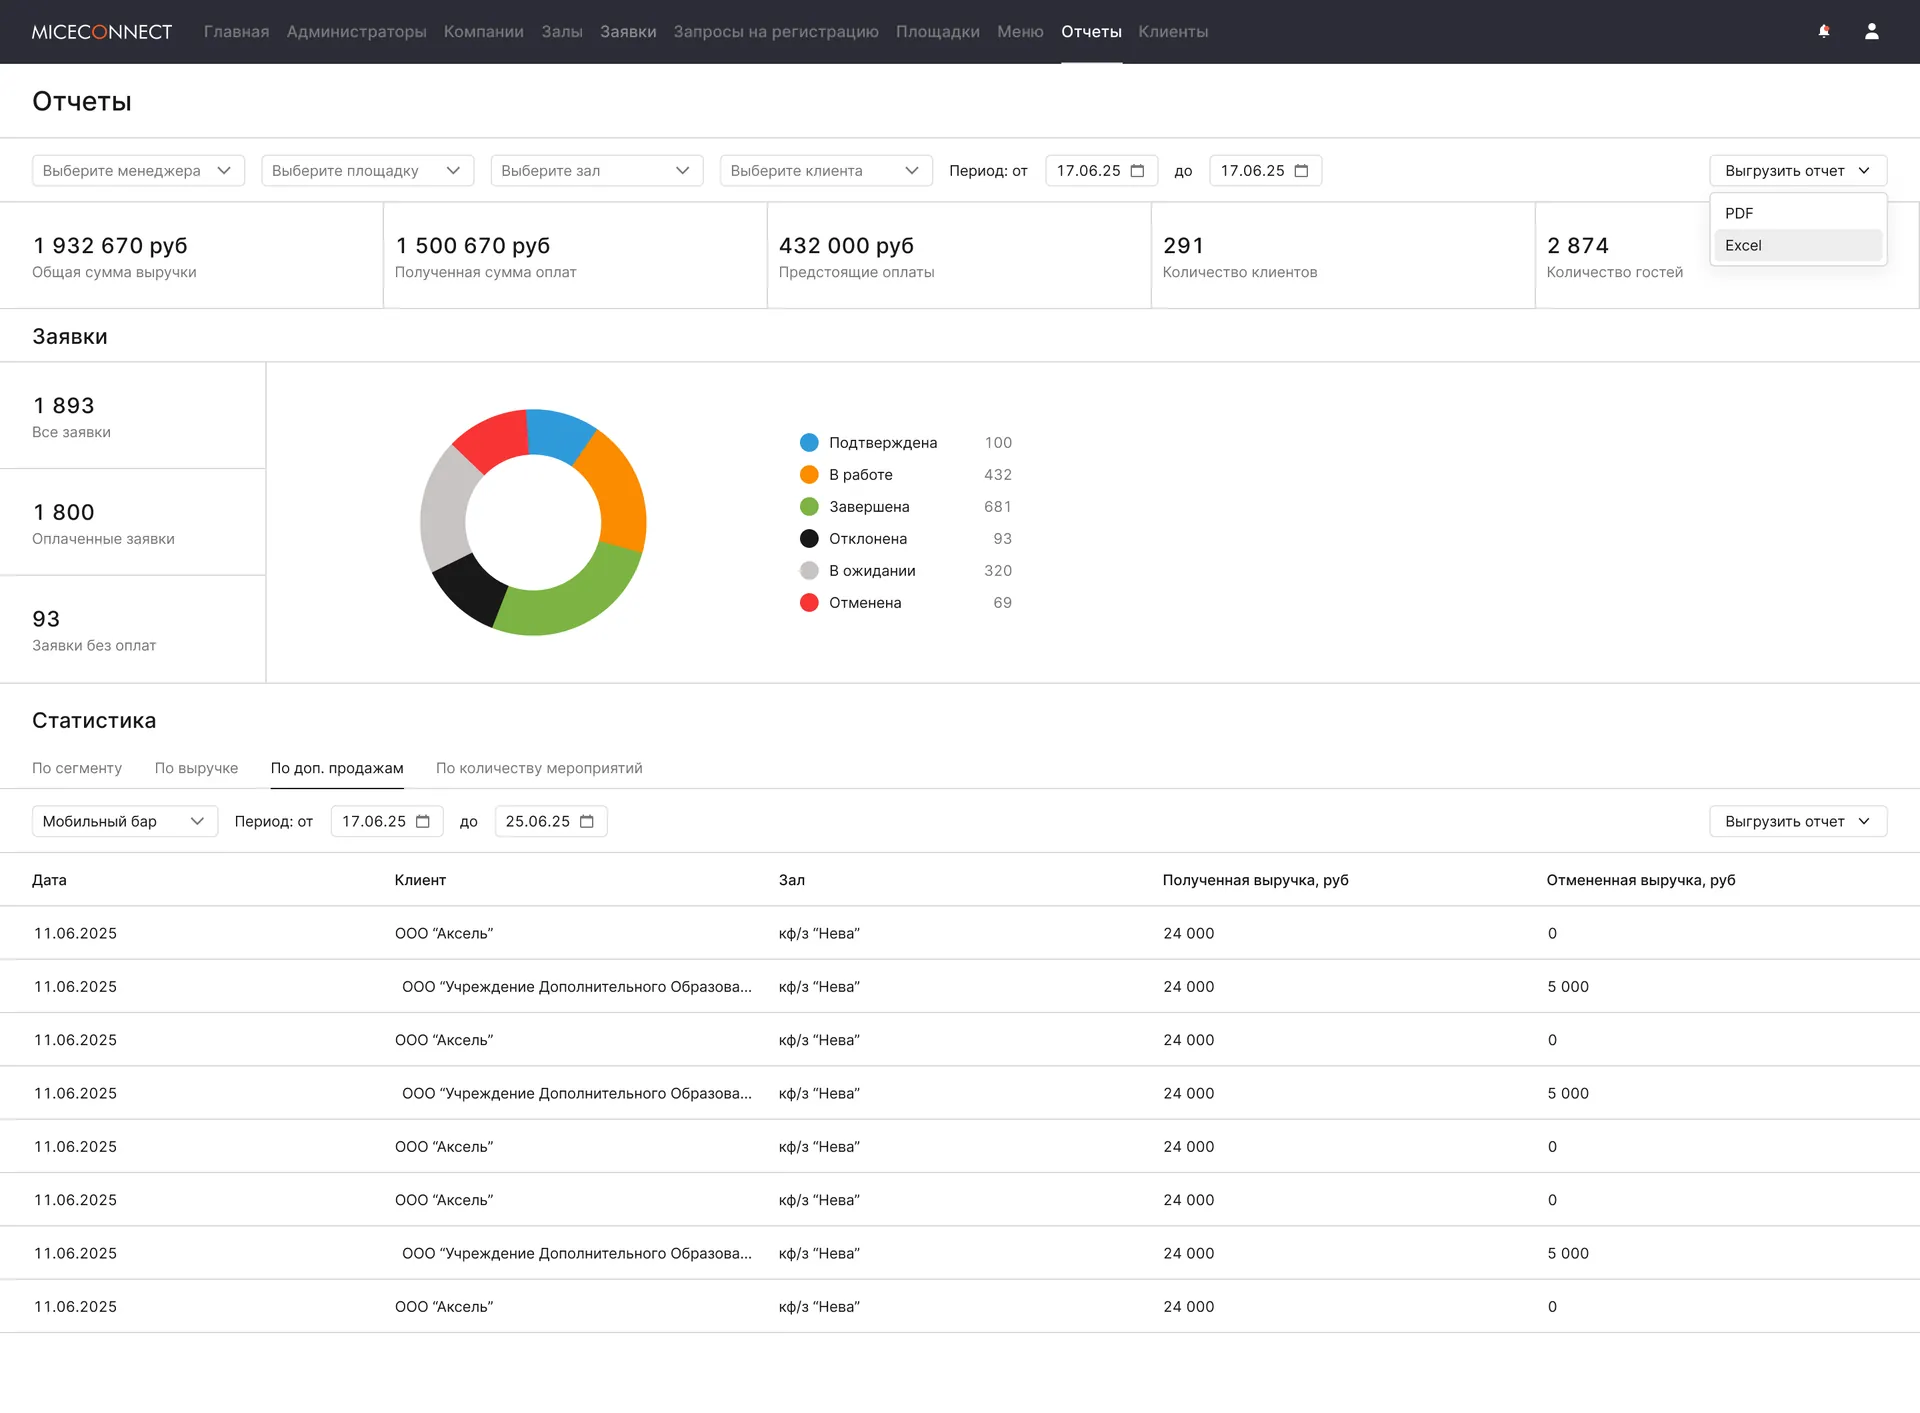Expand the client selection dropdown
The image size is (1920, 1413).
[x=826, y=171]
